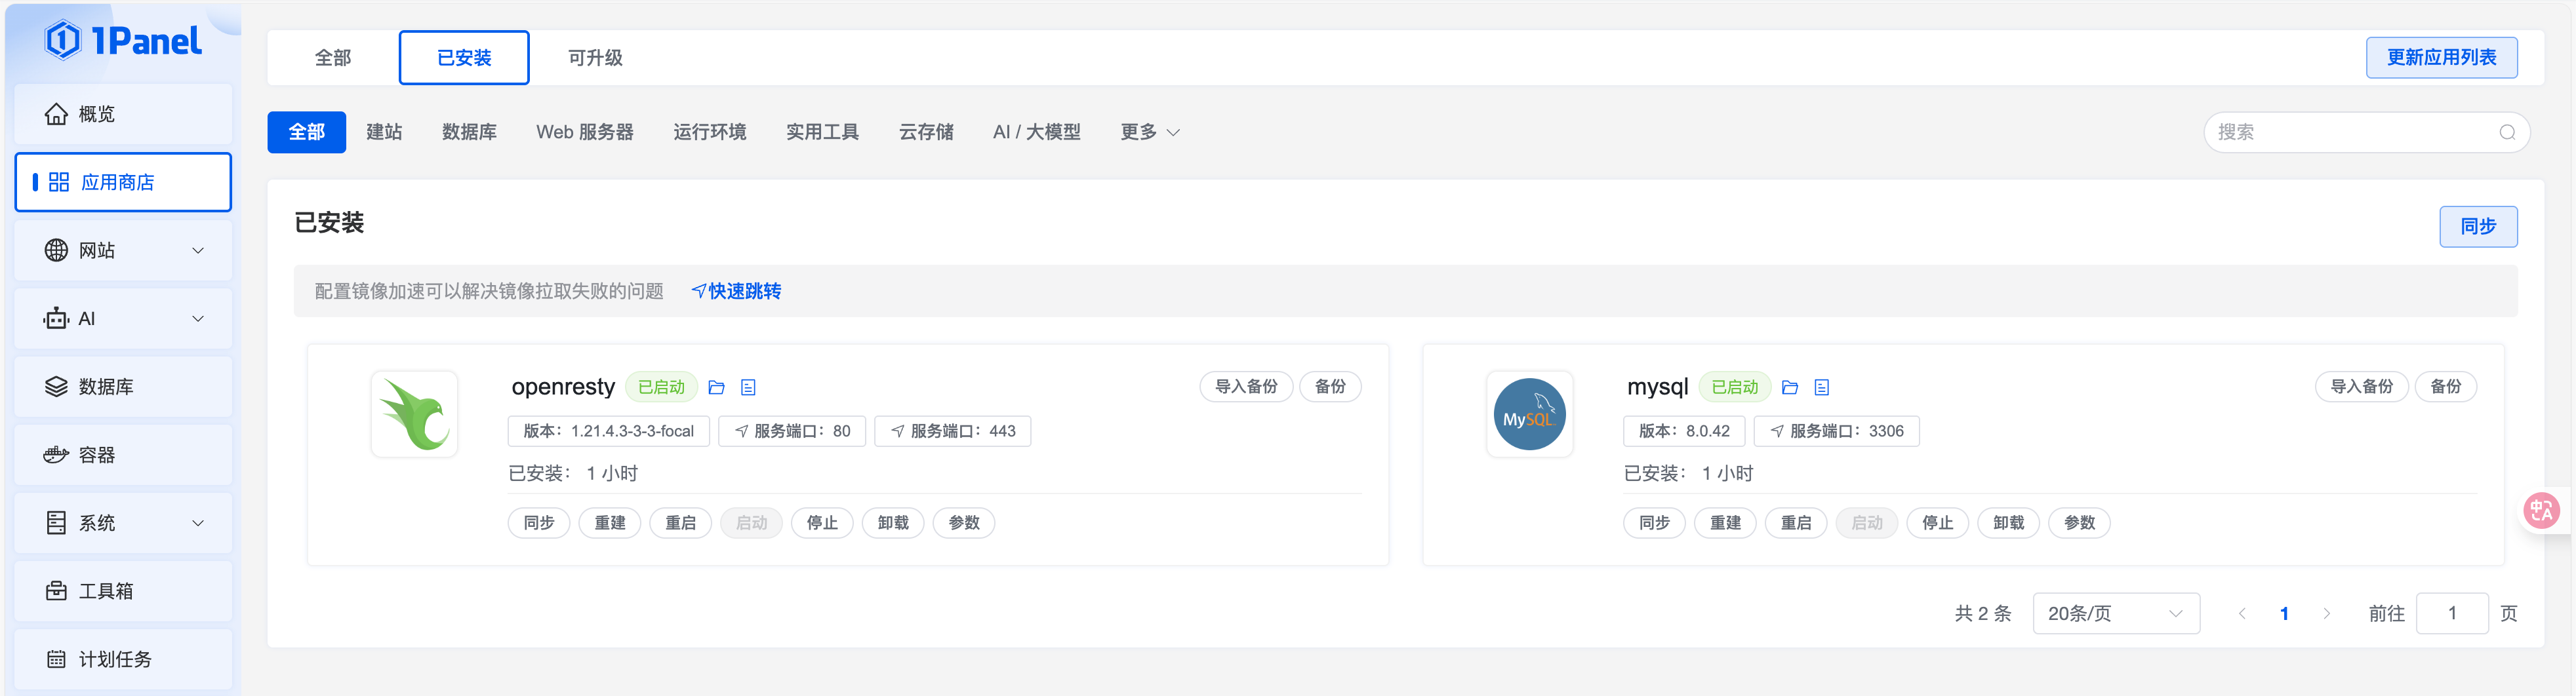This screenshot has height=696, width=2576.
Task: Open mysql folder icon
Action: click(x=1790, y=387)
